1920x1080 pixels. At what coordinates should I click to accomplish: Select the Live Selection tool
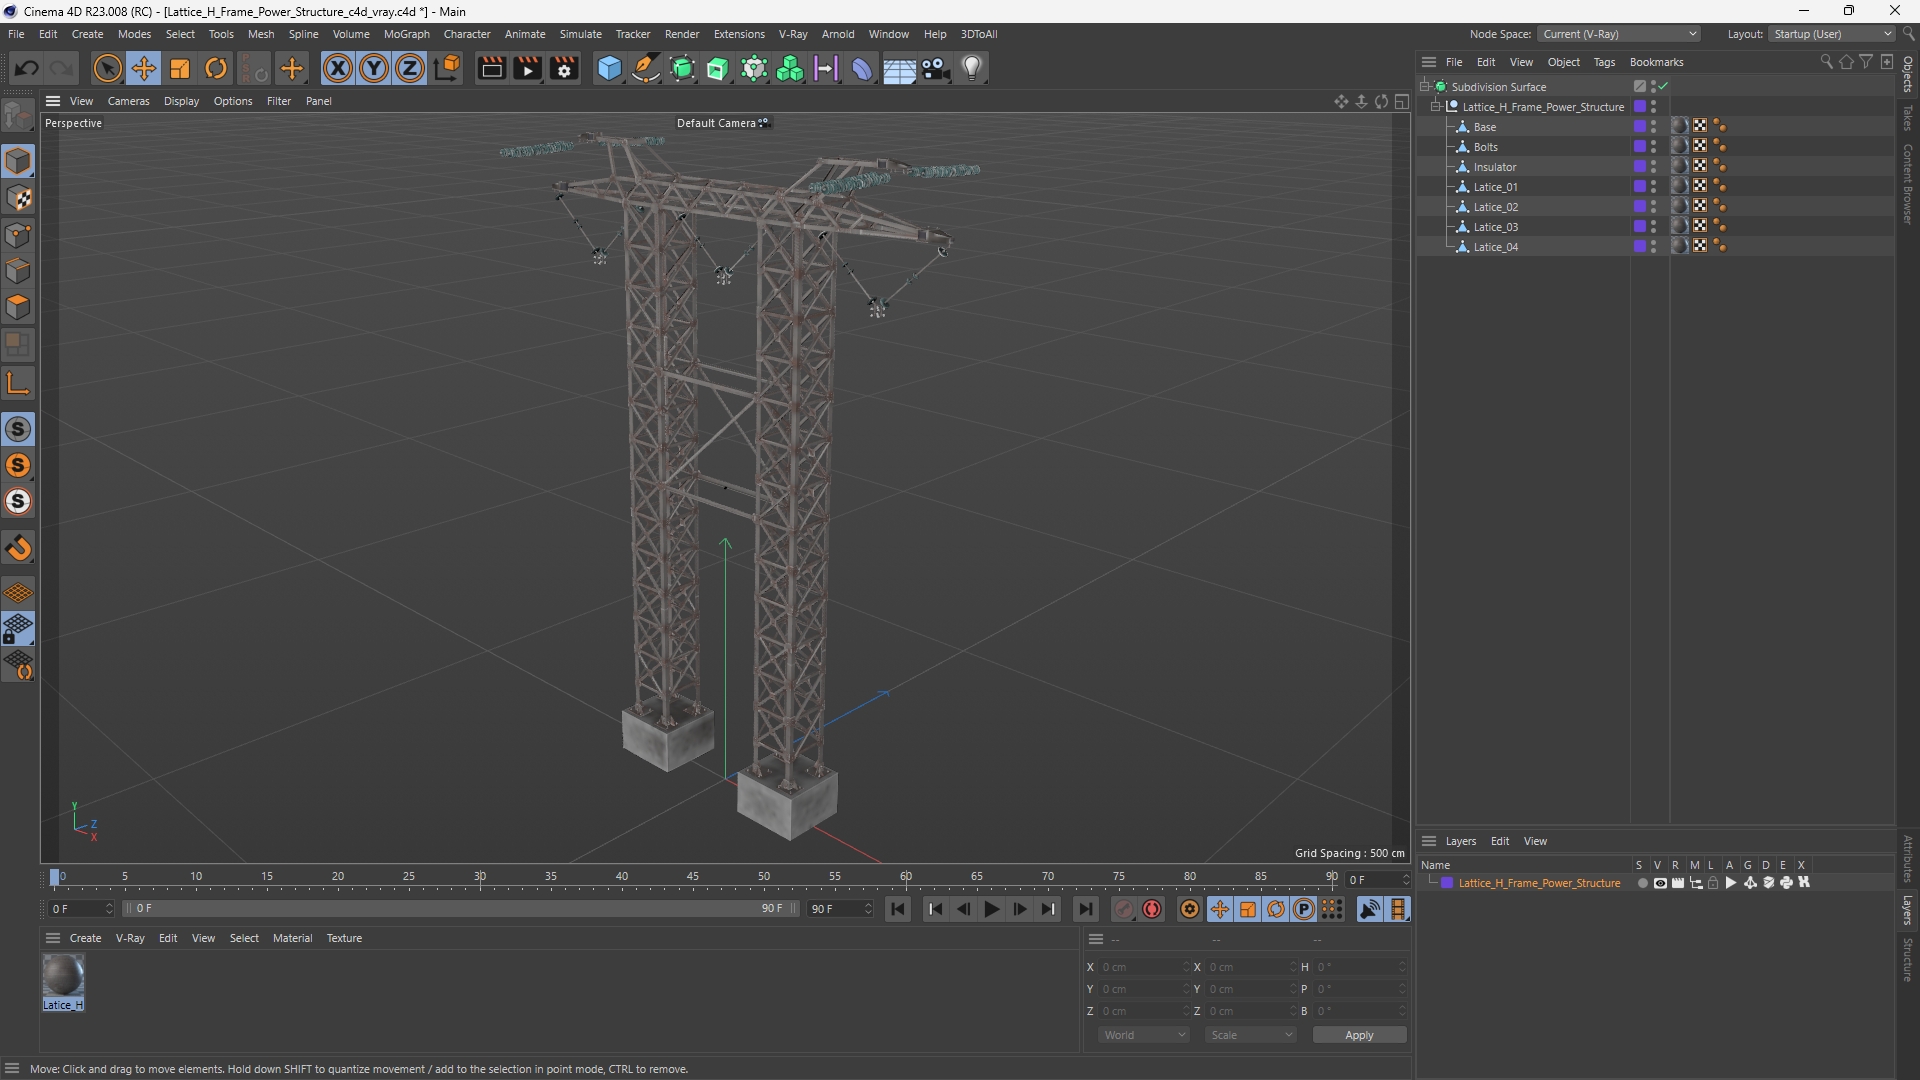107,68
